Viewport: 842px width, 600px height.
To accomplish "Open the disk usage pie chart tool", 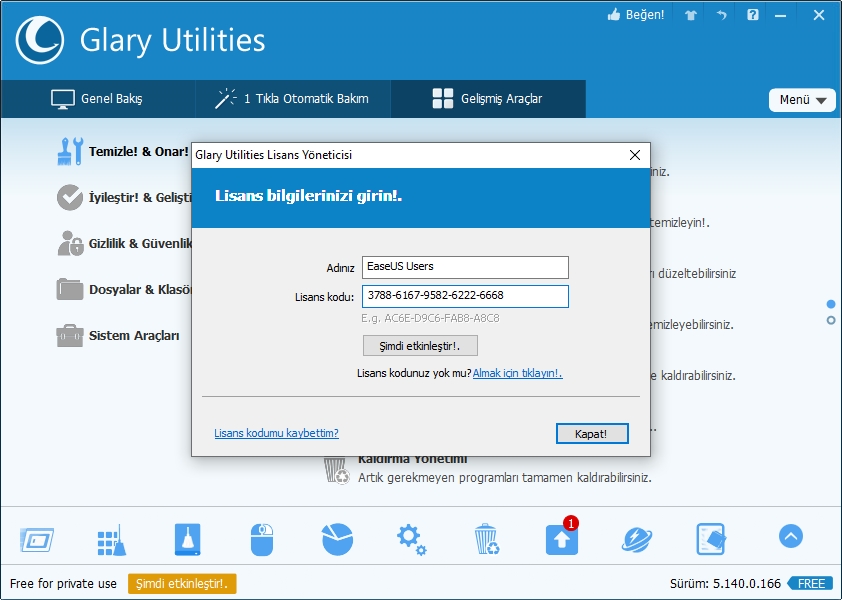I will click(336, 537).
